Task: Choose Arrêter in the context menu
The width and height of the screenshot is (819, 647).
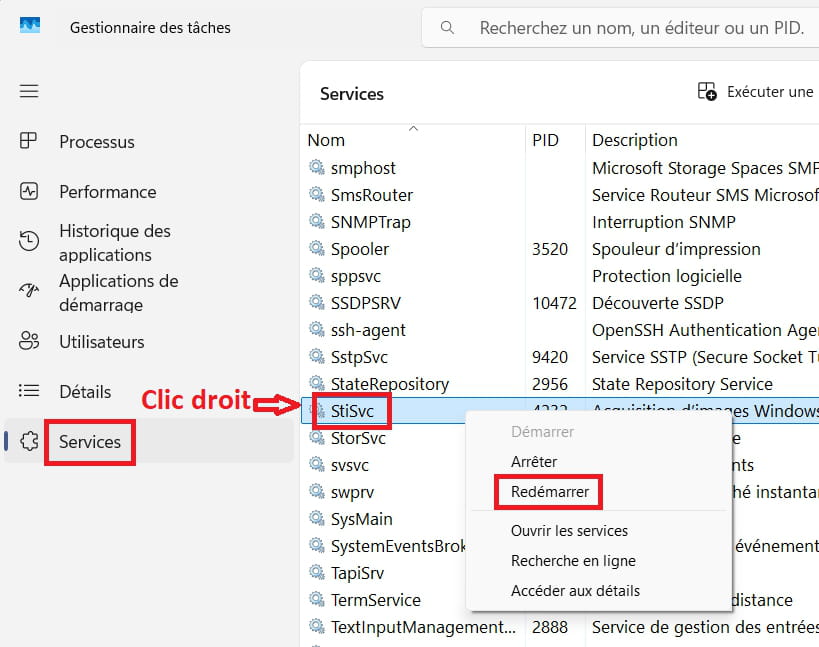Action: 534,462
